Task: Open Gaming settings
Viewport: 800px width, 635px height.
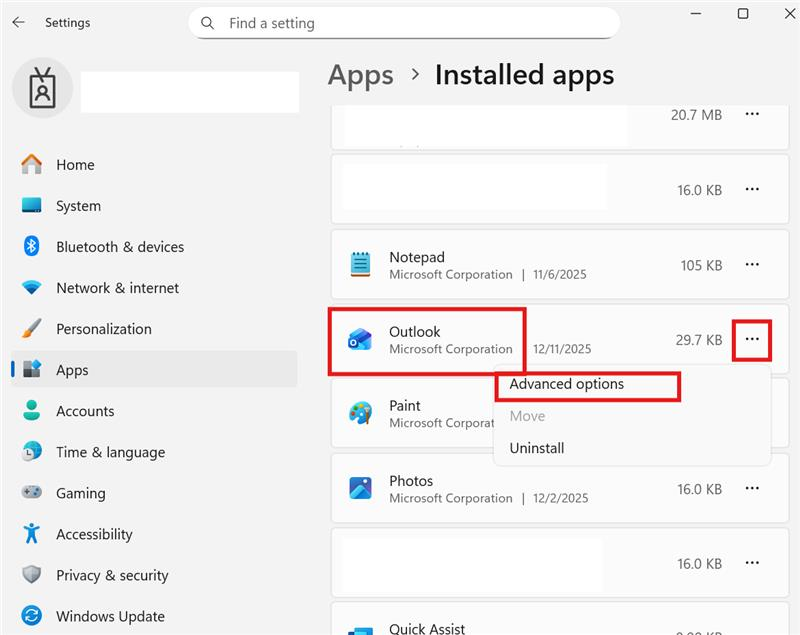Action: (x=154, y=493)
